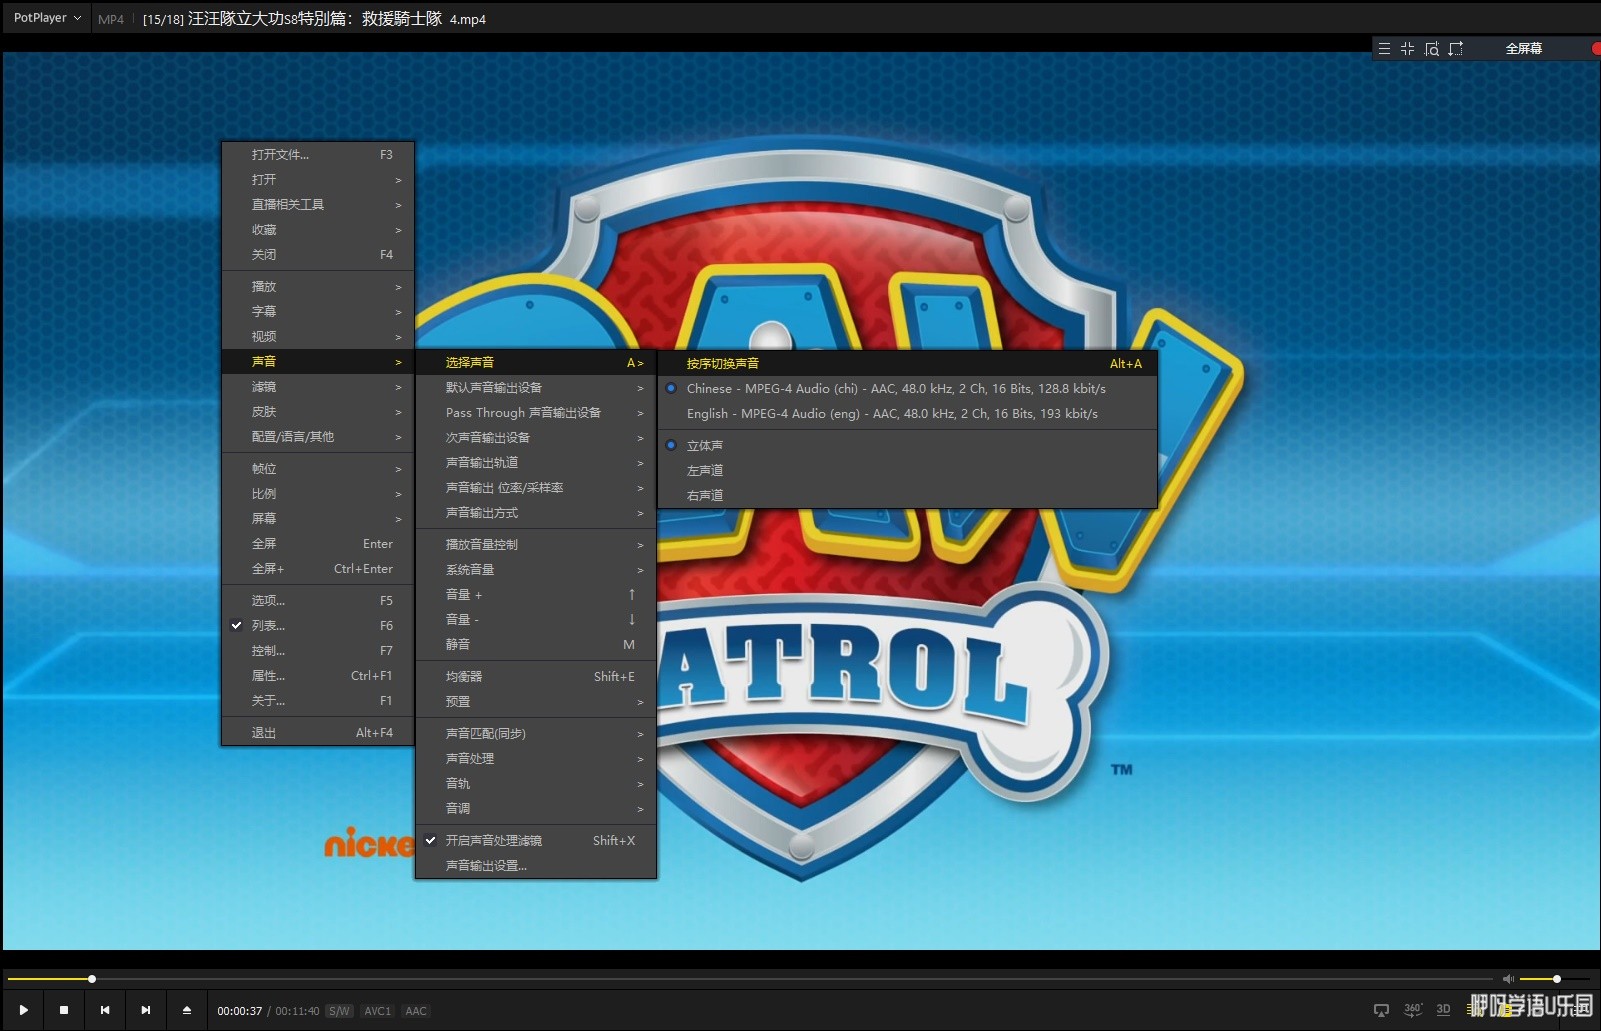This screenshot has height=1031, width=1601.
Task: Open 属性... Ctrl+F1 menu item
Action: click(318, 675)
